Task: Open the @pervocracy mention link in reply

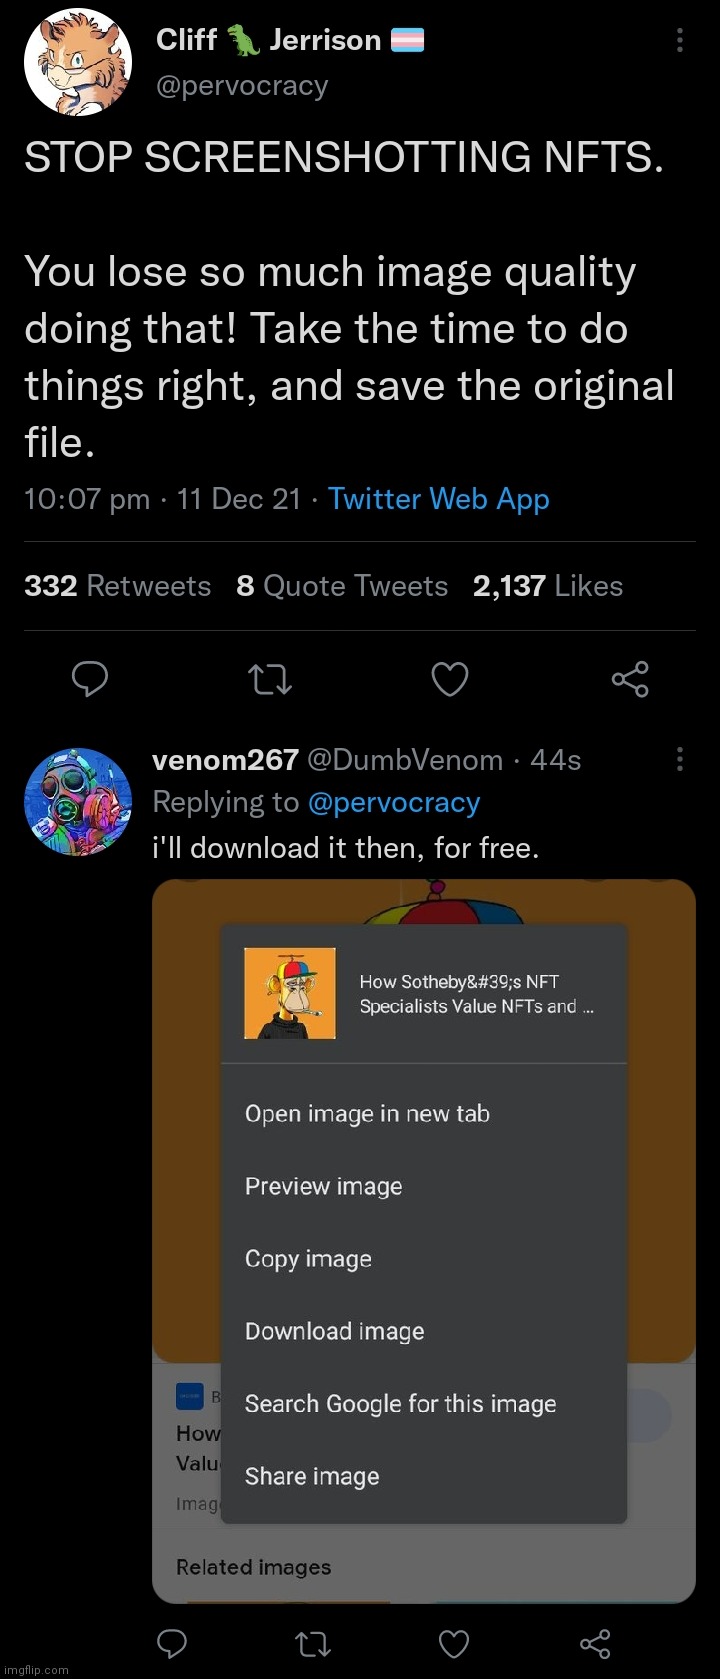Action: (x=394, y=802)
